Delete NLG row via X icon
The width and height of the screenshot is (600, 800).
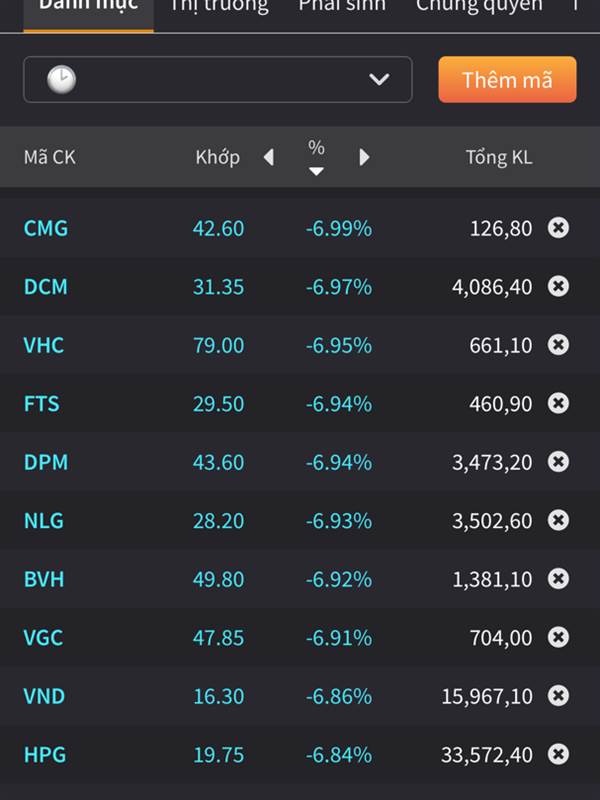tap(558, 520)
